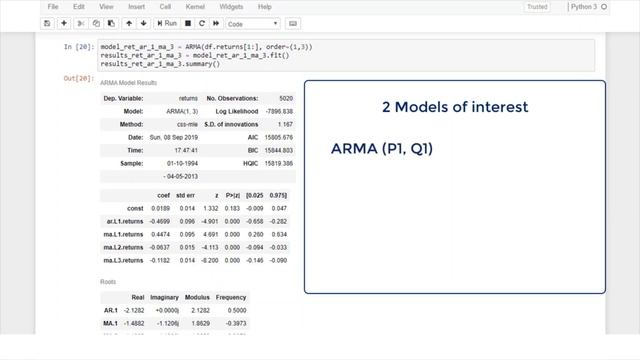Click the Frequency column header
The height and width of the screenshot is (360, 640).
(x=231, y=298)
